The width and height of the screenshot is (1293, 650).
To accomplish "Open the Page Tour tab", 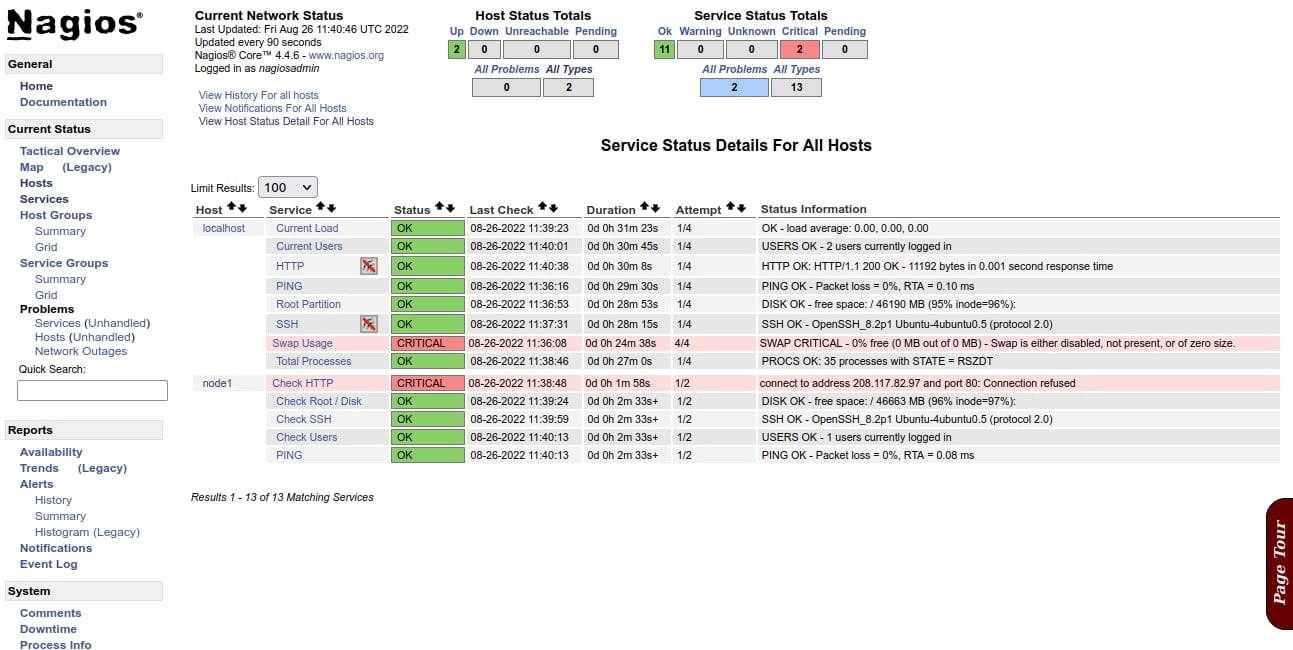I will 1279,563.
